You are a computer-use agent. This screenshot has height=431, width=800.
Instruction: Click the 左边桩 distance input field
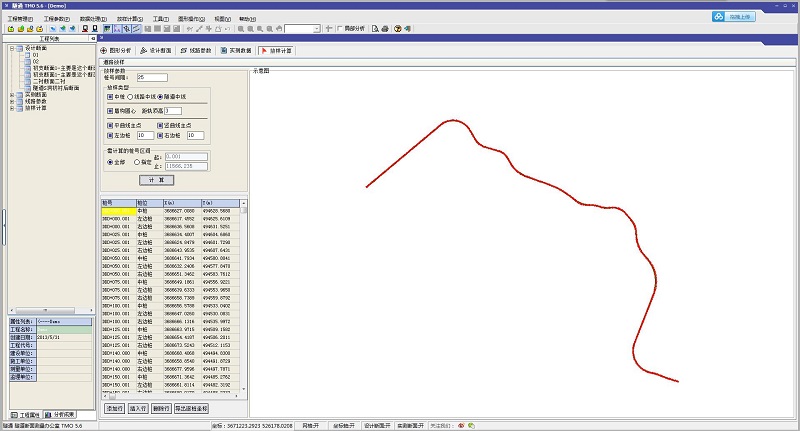pos(145,136)
